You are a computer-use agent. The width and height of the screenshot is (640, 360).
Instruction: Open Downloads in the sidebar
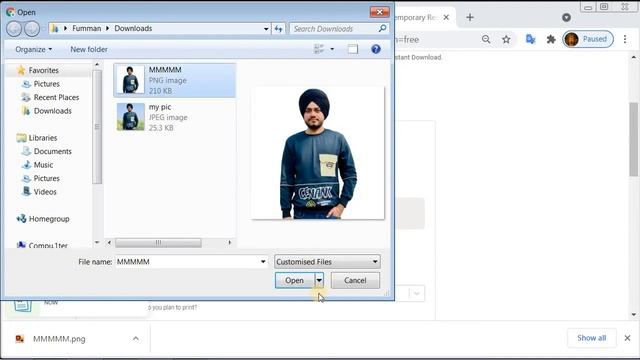pos(52,111)
